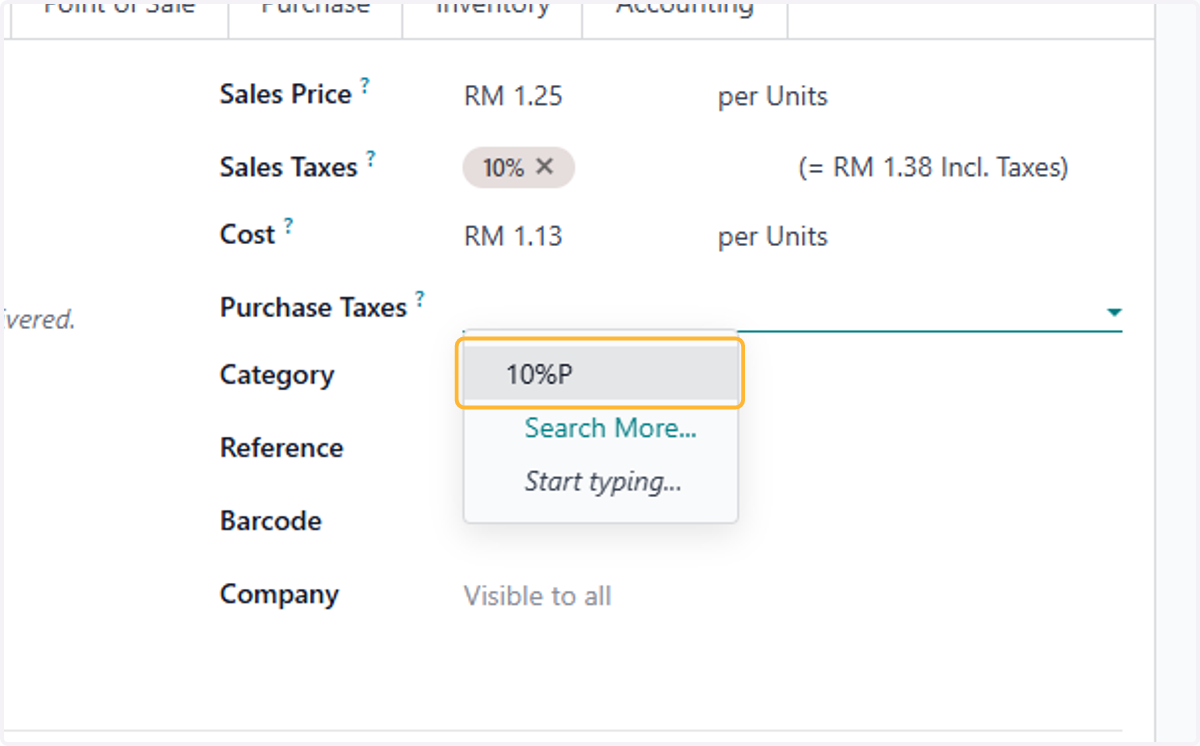Click the Cost field help question mark
The height and width of the screenshot is (746, 1200).
(x=288, y=226)
